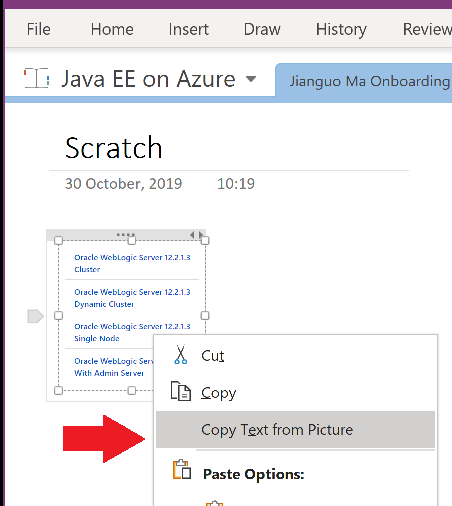Screen dimensions: 452x506
Task: Click the picture's top-left resize handle
Action: pyautogui.click(x=58, y=240)
